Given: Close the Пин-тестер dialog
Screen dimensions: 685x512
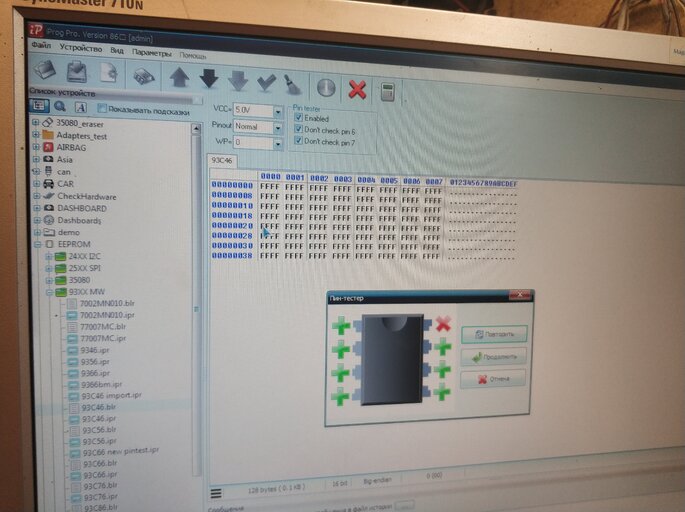Looking at the screenshot, I should [519, 295].
